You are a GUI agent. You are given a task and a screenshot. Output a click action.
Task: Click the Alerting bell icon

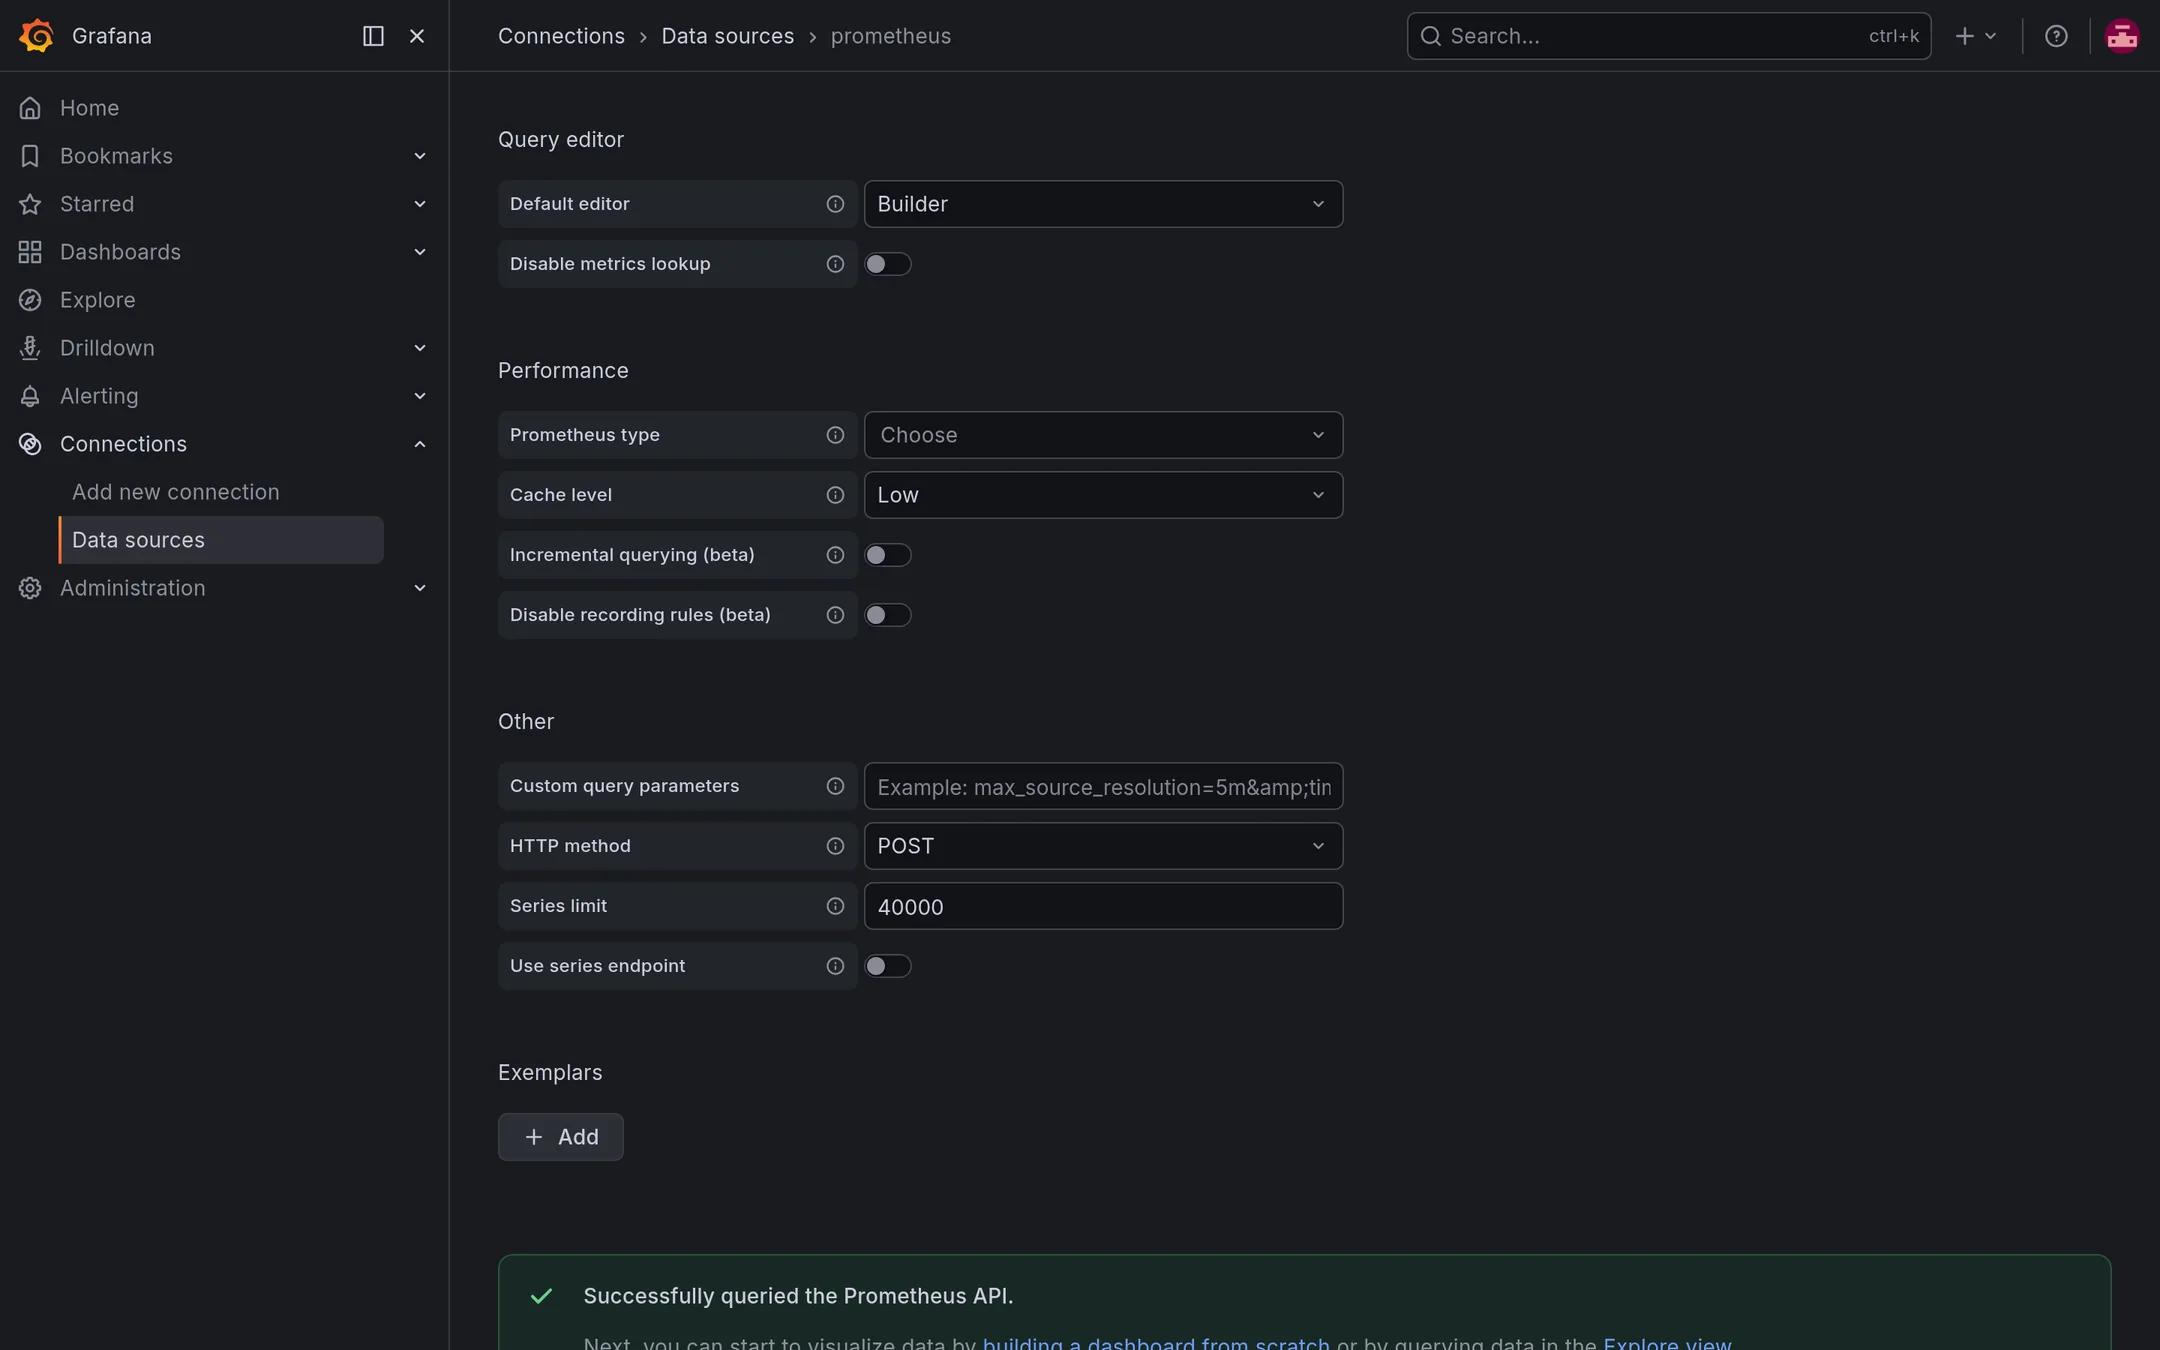click(x=30, y=396)
